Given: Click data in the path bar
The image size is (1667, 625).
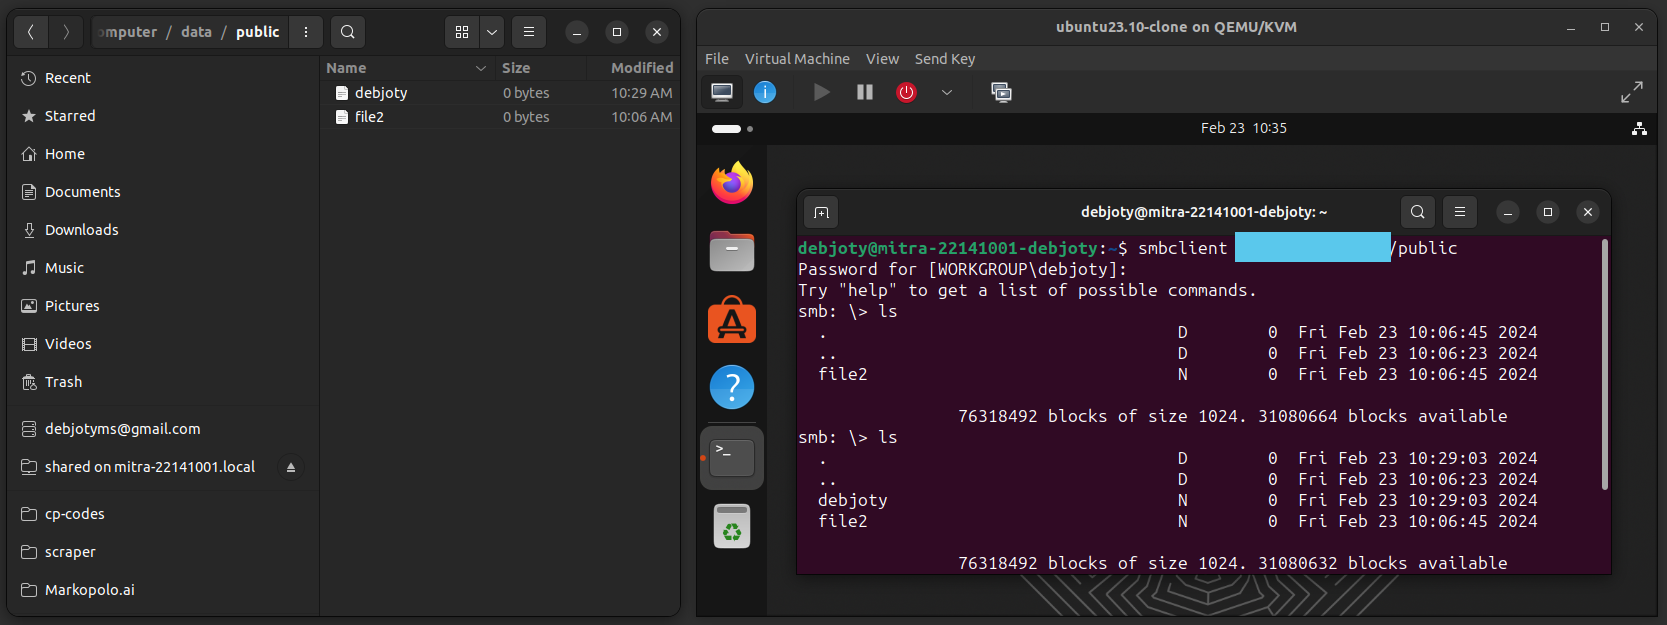Looking at the screenshot, I should [x=196, y=32].
